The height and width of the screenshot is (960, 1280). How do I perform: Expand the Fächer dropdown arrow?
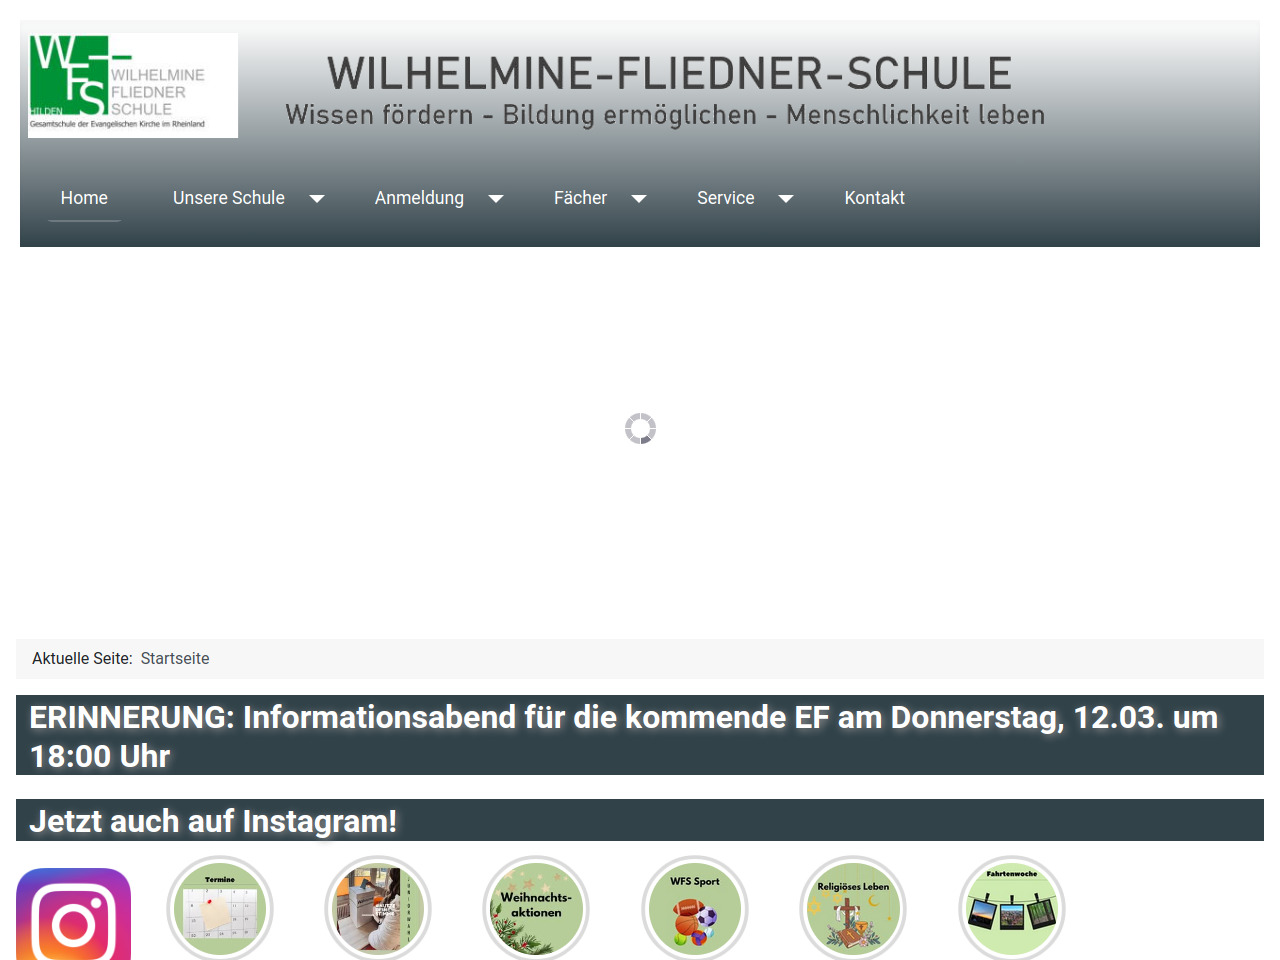639,199
